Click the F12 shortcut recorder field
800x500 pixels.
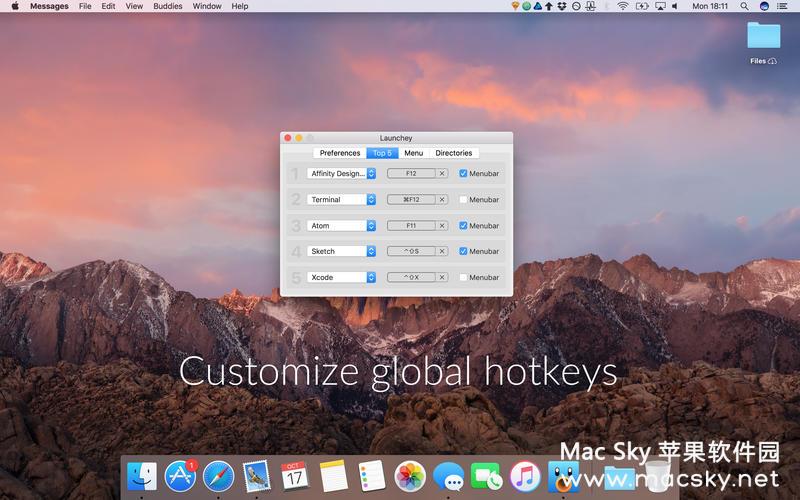[x=411, y=173]
